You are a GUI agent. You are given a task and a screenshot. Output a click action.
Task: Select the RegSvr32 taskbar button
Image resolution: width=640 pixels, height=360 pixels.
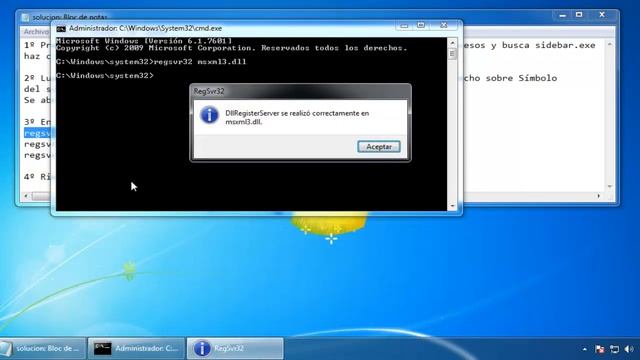click(235, 348)
